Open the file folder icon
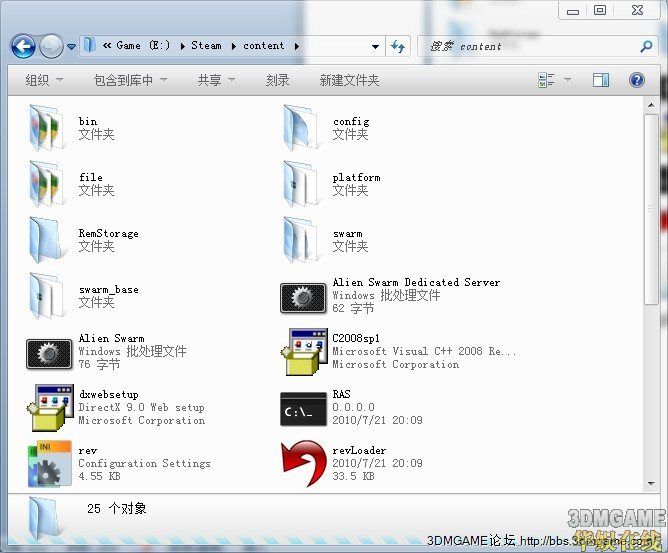The height and width of the screenshot is (553, 668). (x=48, y=184)
